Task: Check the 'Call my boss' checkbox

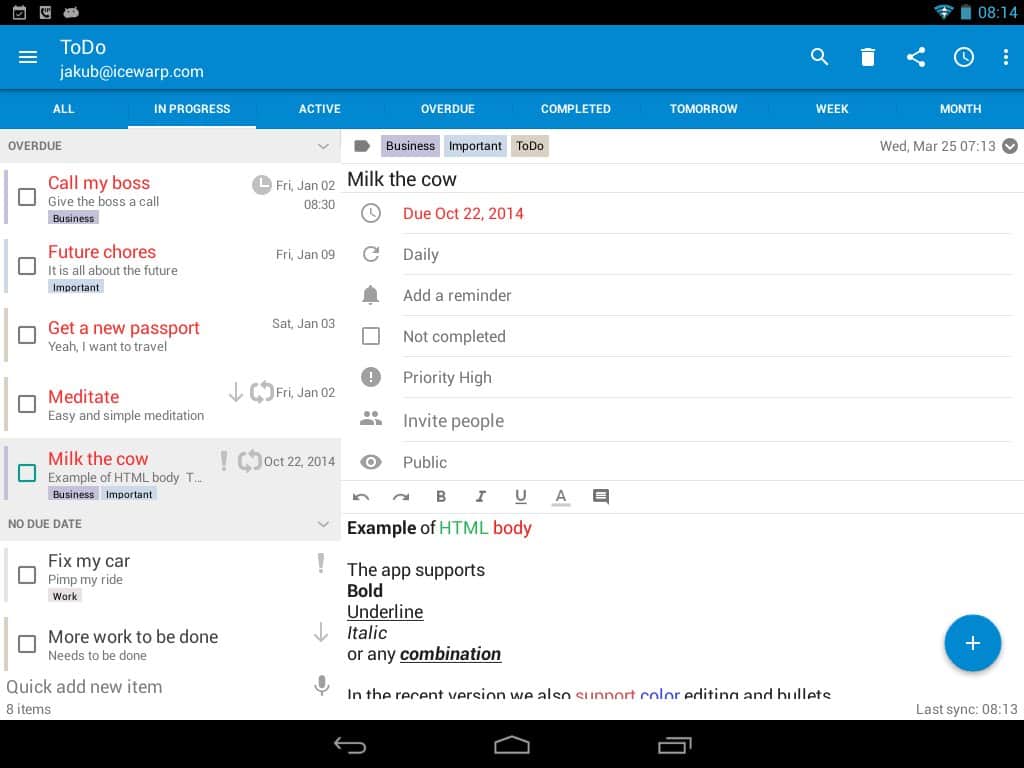Action: tap(28, 197)
